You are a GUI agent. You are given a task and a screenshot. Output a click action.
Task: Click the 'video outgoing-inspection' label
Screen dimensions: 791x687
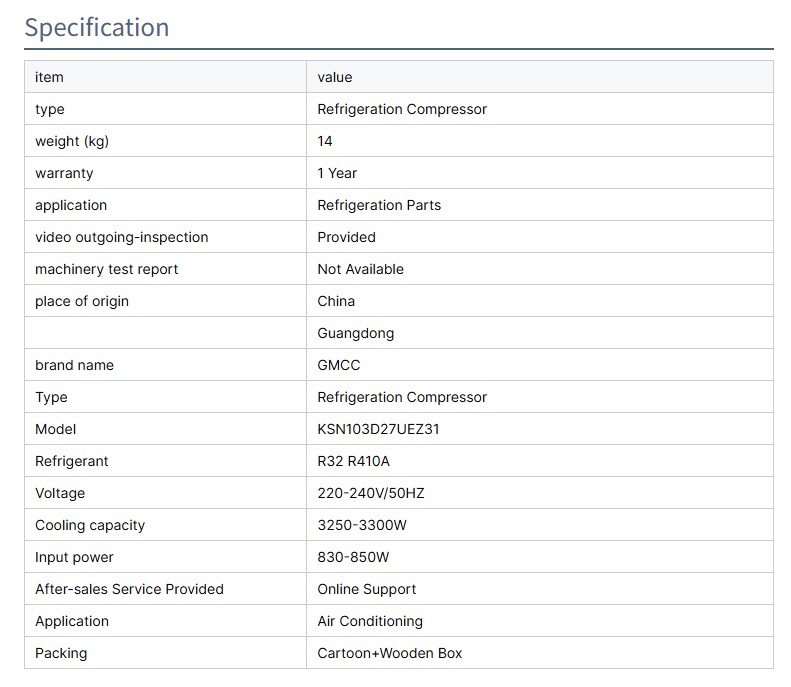tap(122, 237)
